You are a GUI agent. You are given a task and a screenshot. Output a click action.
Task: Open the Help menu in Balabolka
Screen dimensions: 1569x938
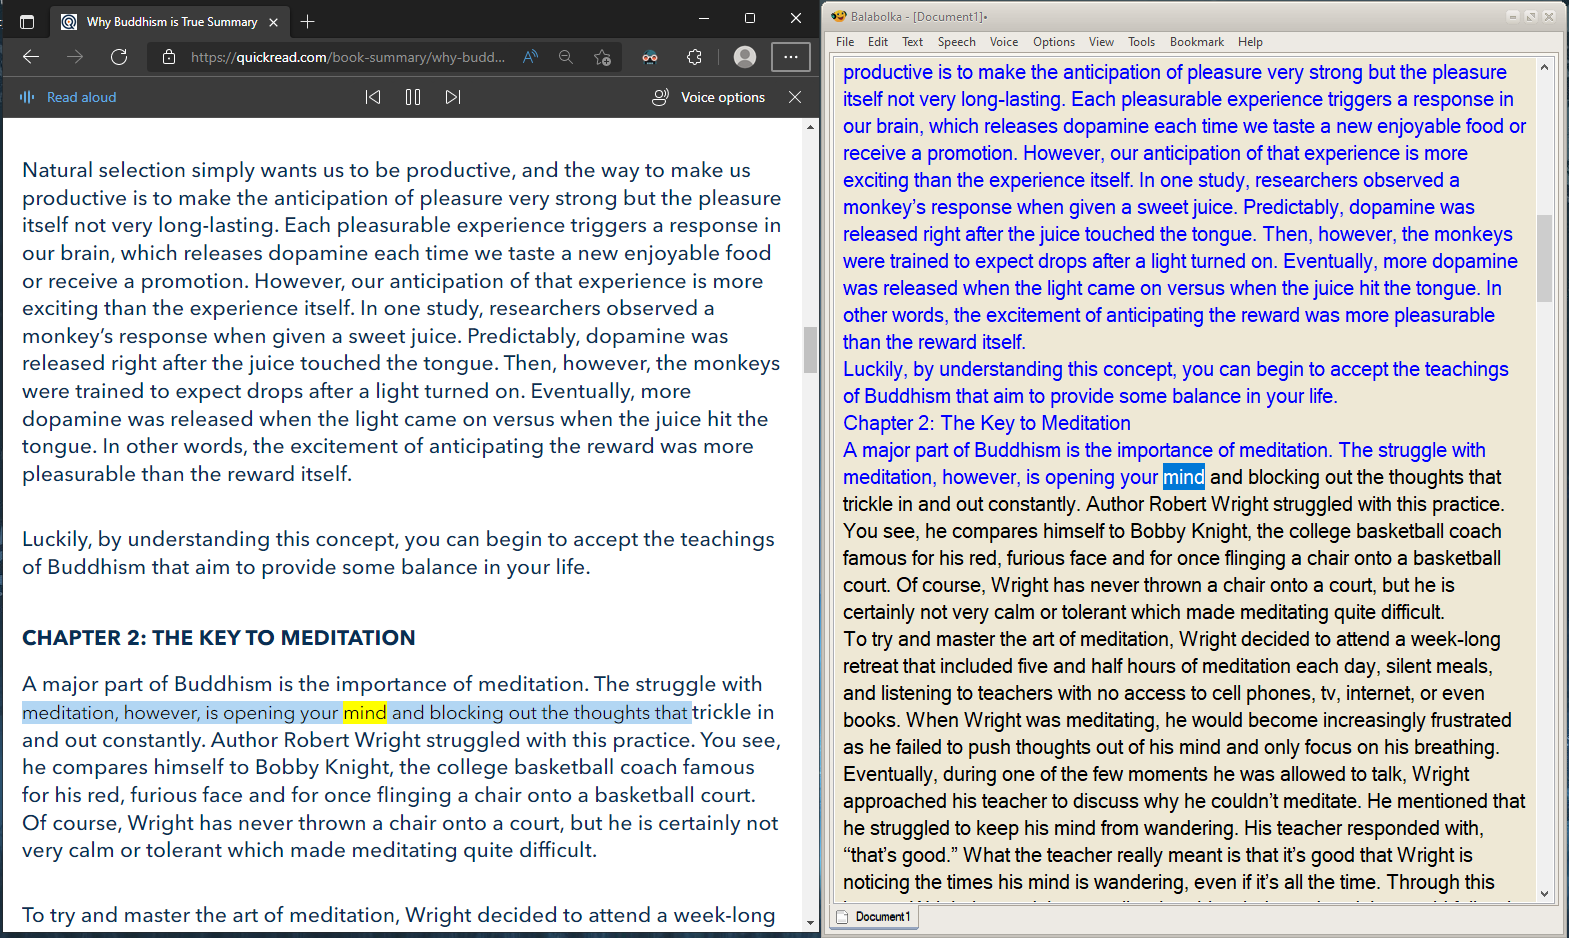(1250, 42)
